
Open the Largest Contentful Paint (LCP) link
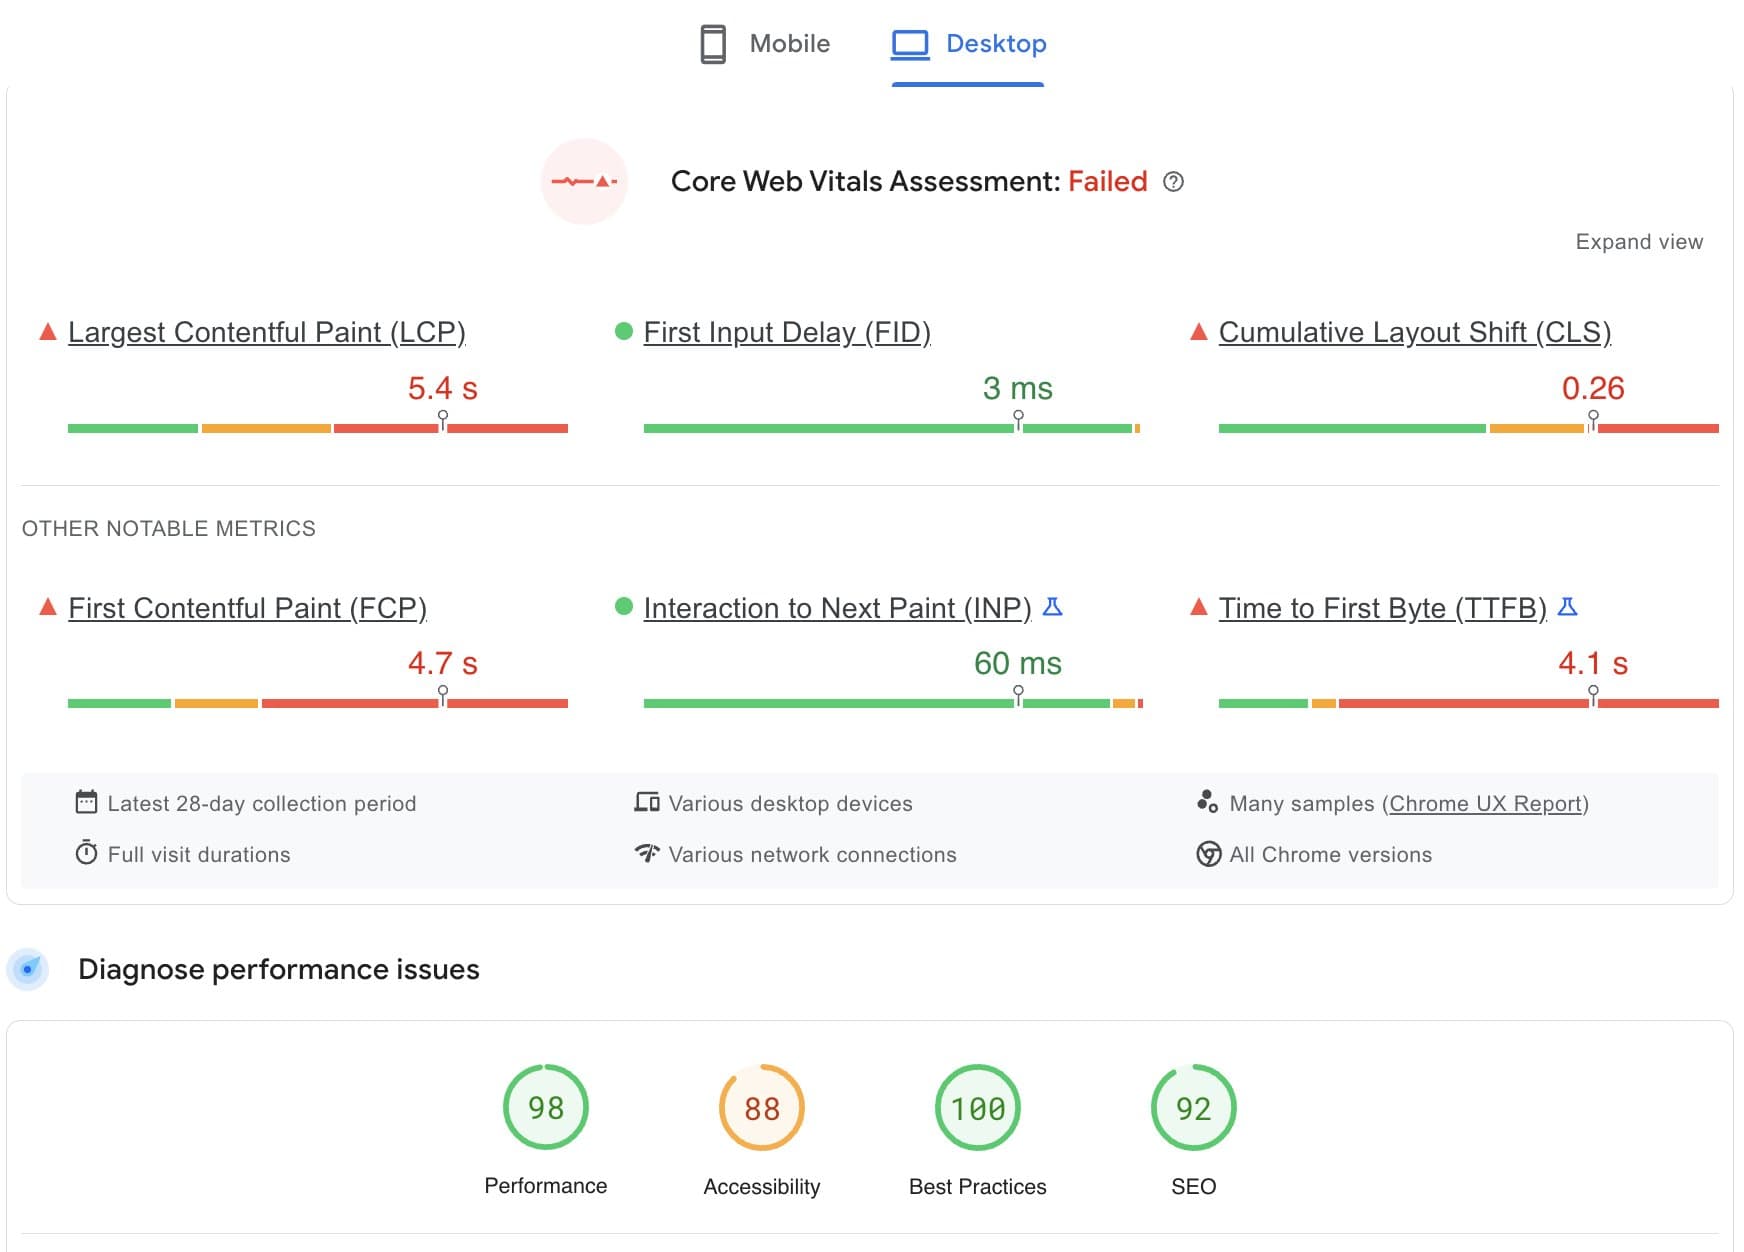(x=266, y=332)
